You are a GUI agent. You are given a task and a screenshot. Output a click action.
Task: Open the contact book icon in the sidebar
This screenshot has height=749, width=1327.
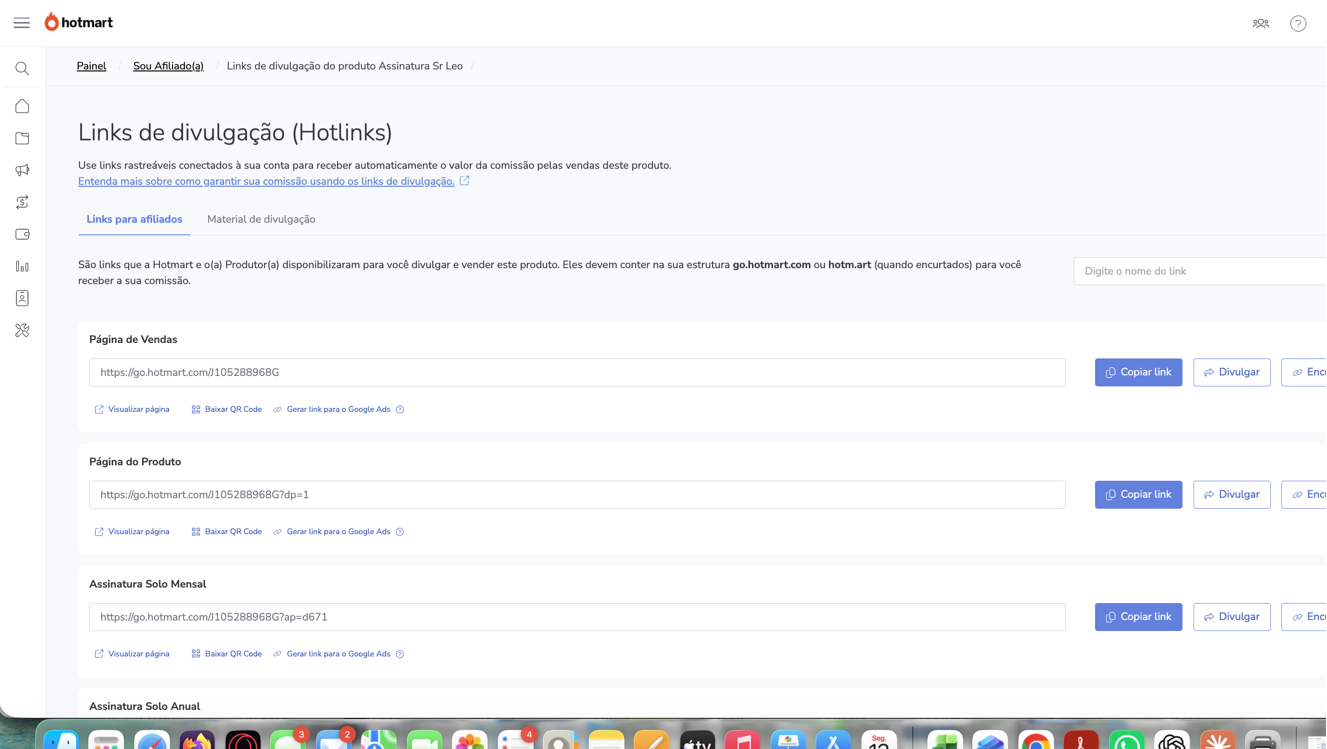[x=22, y=298]
